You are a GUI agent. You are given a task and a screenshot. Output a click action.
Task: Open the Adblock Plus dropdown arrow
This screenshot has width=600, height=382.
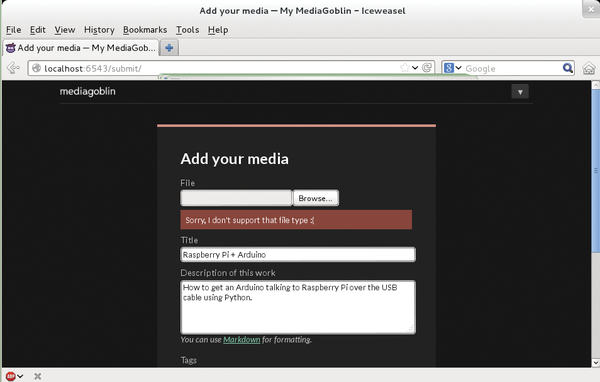click(20, 376)
